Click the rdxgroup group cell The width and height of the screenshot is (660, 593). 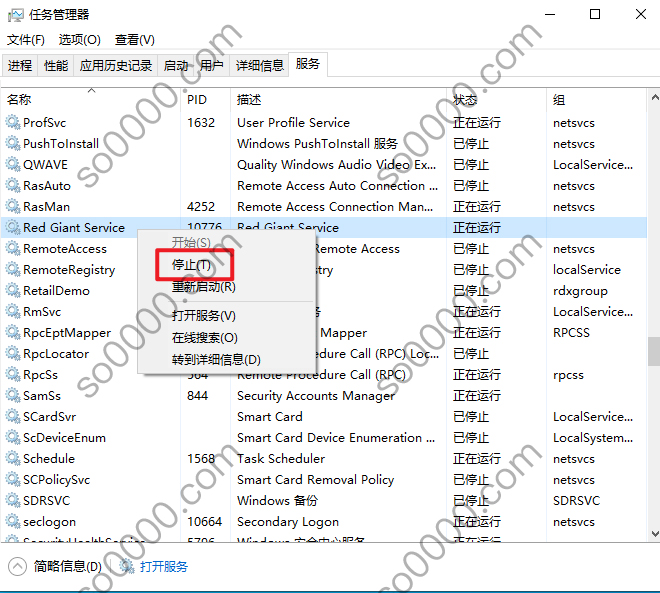(x=580, y=291)
